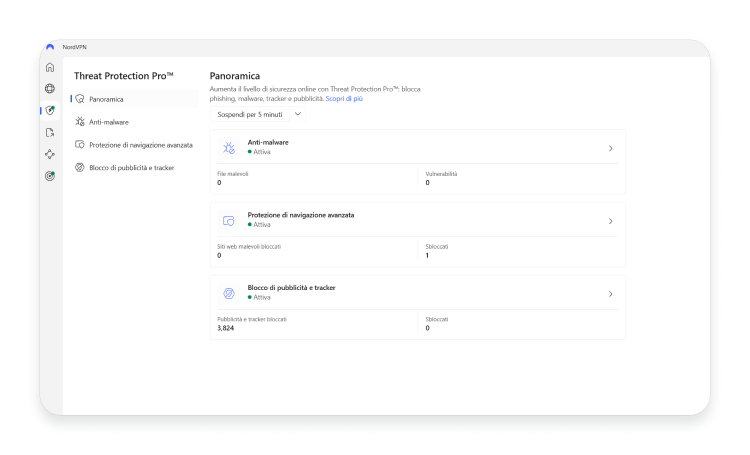Click the Pubblicità e tracker bloccati label
Screen dimensions: 750x455
coord(252,319)
